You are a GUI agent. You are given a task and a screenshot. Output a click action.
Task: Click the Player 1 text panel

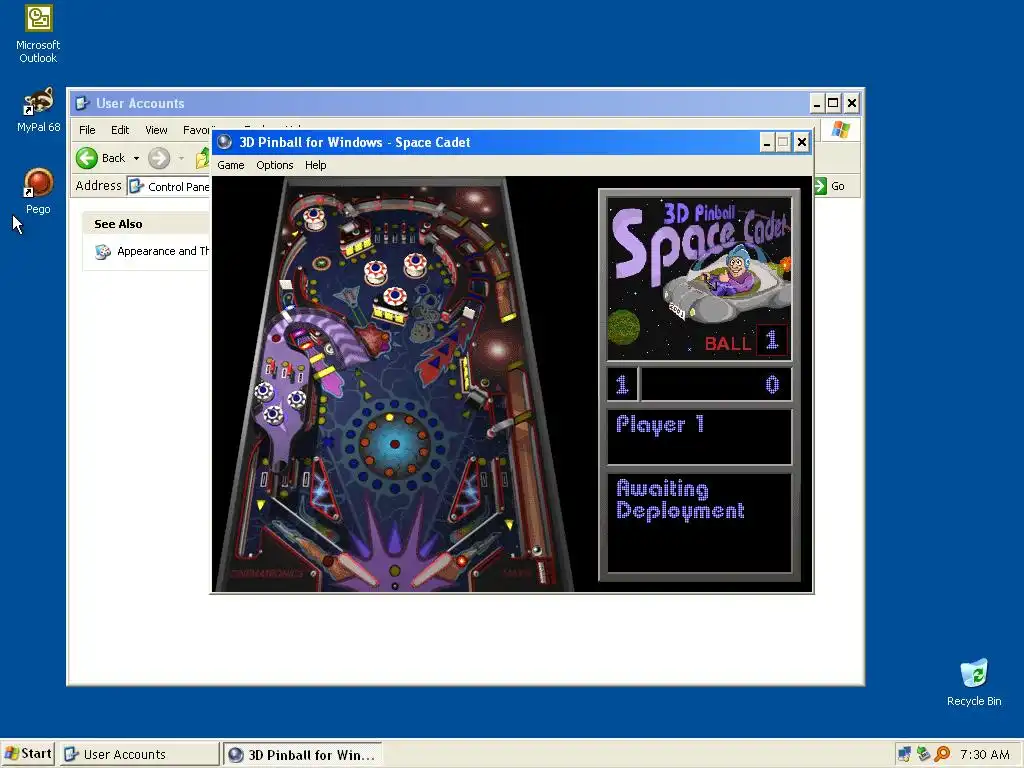pos(699,436)
